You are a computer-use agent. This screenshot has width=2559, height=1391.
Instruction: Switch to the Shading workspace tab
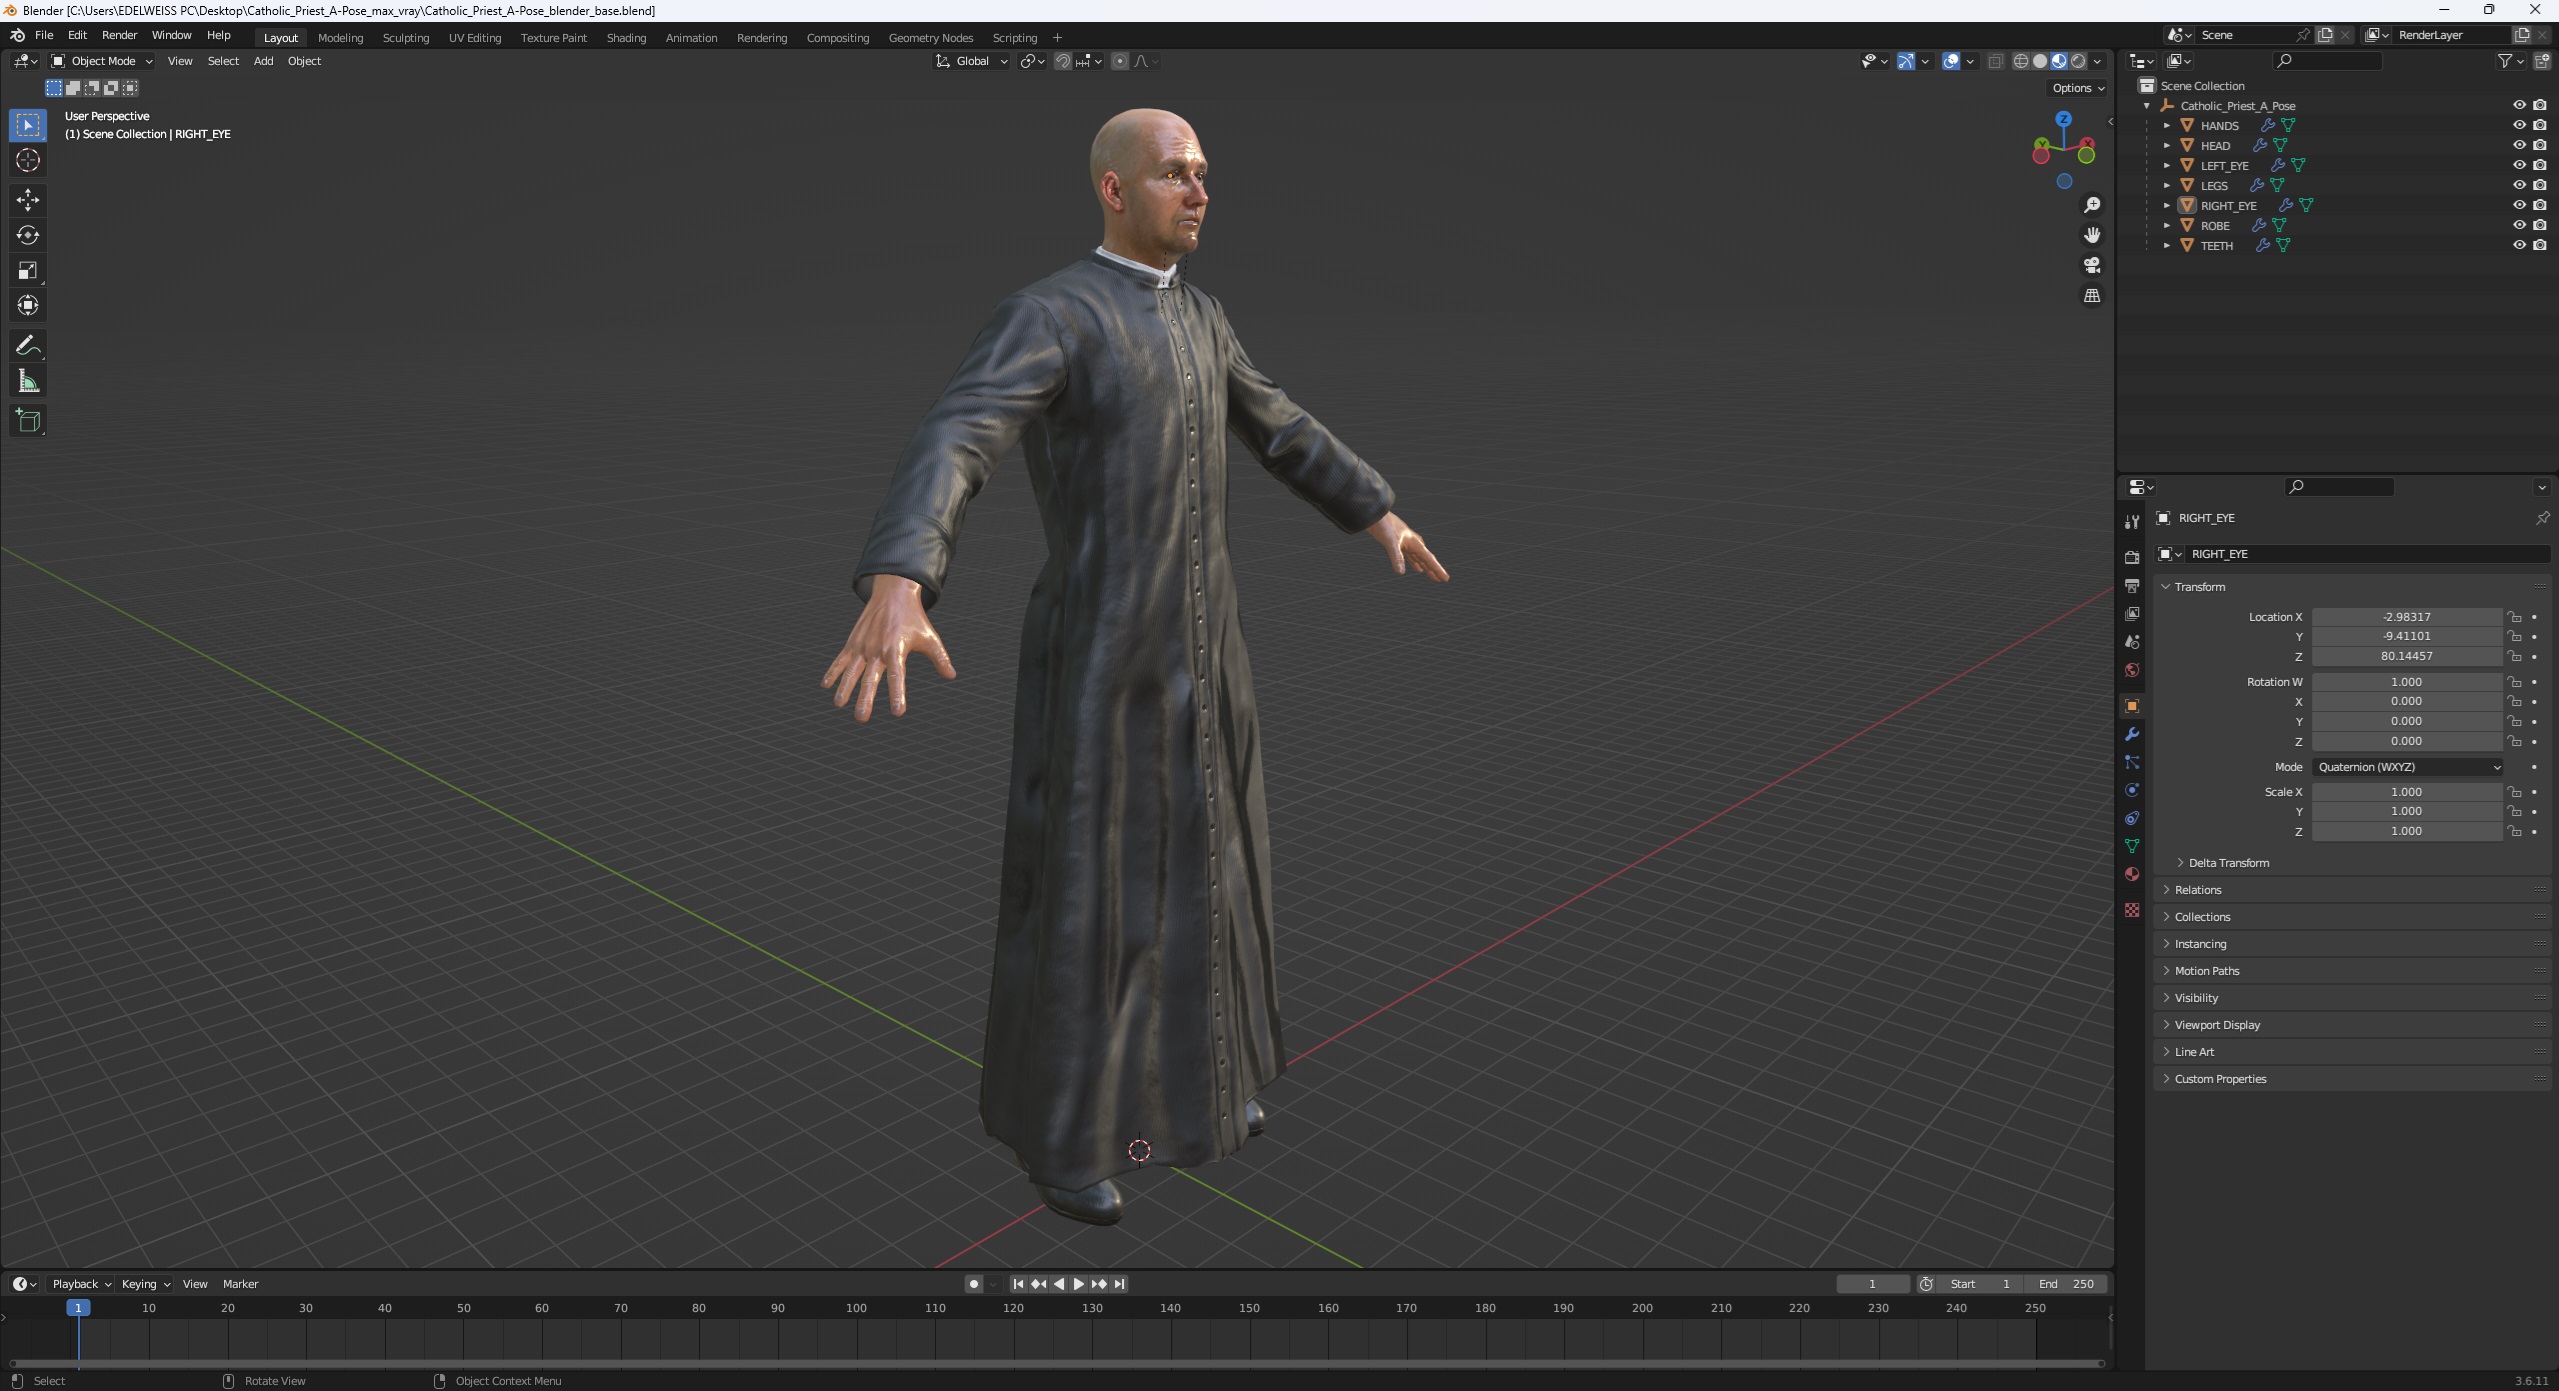pyautogui.click(x=626, y=38)
